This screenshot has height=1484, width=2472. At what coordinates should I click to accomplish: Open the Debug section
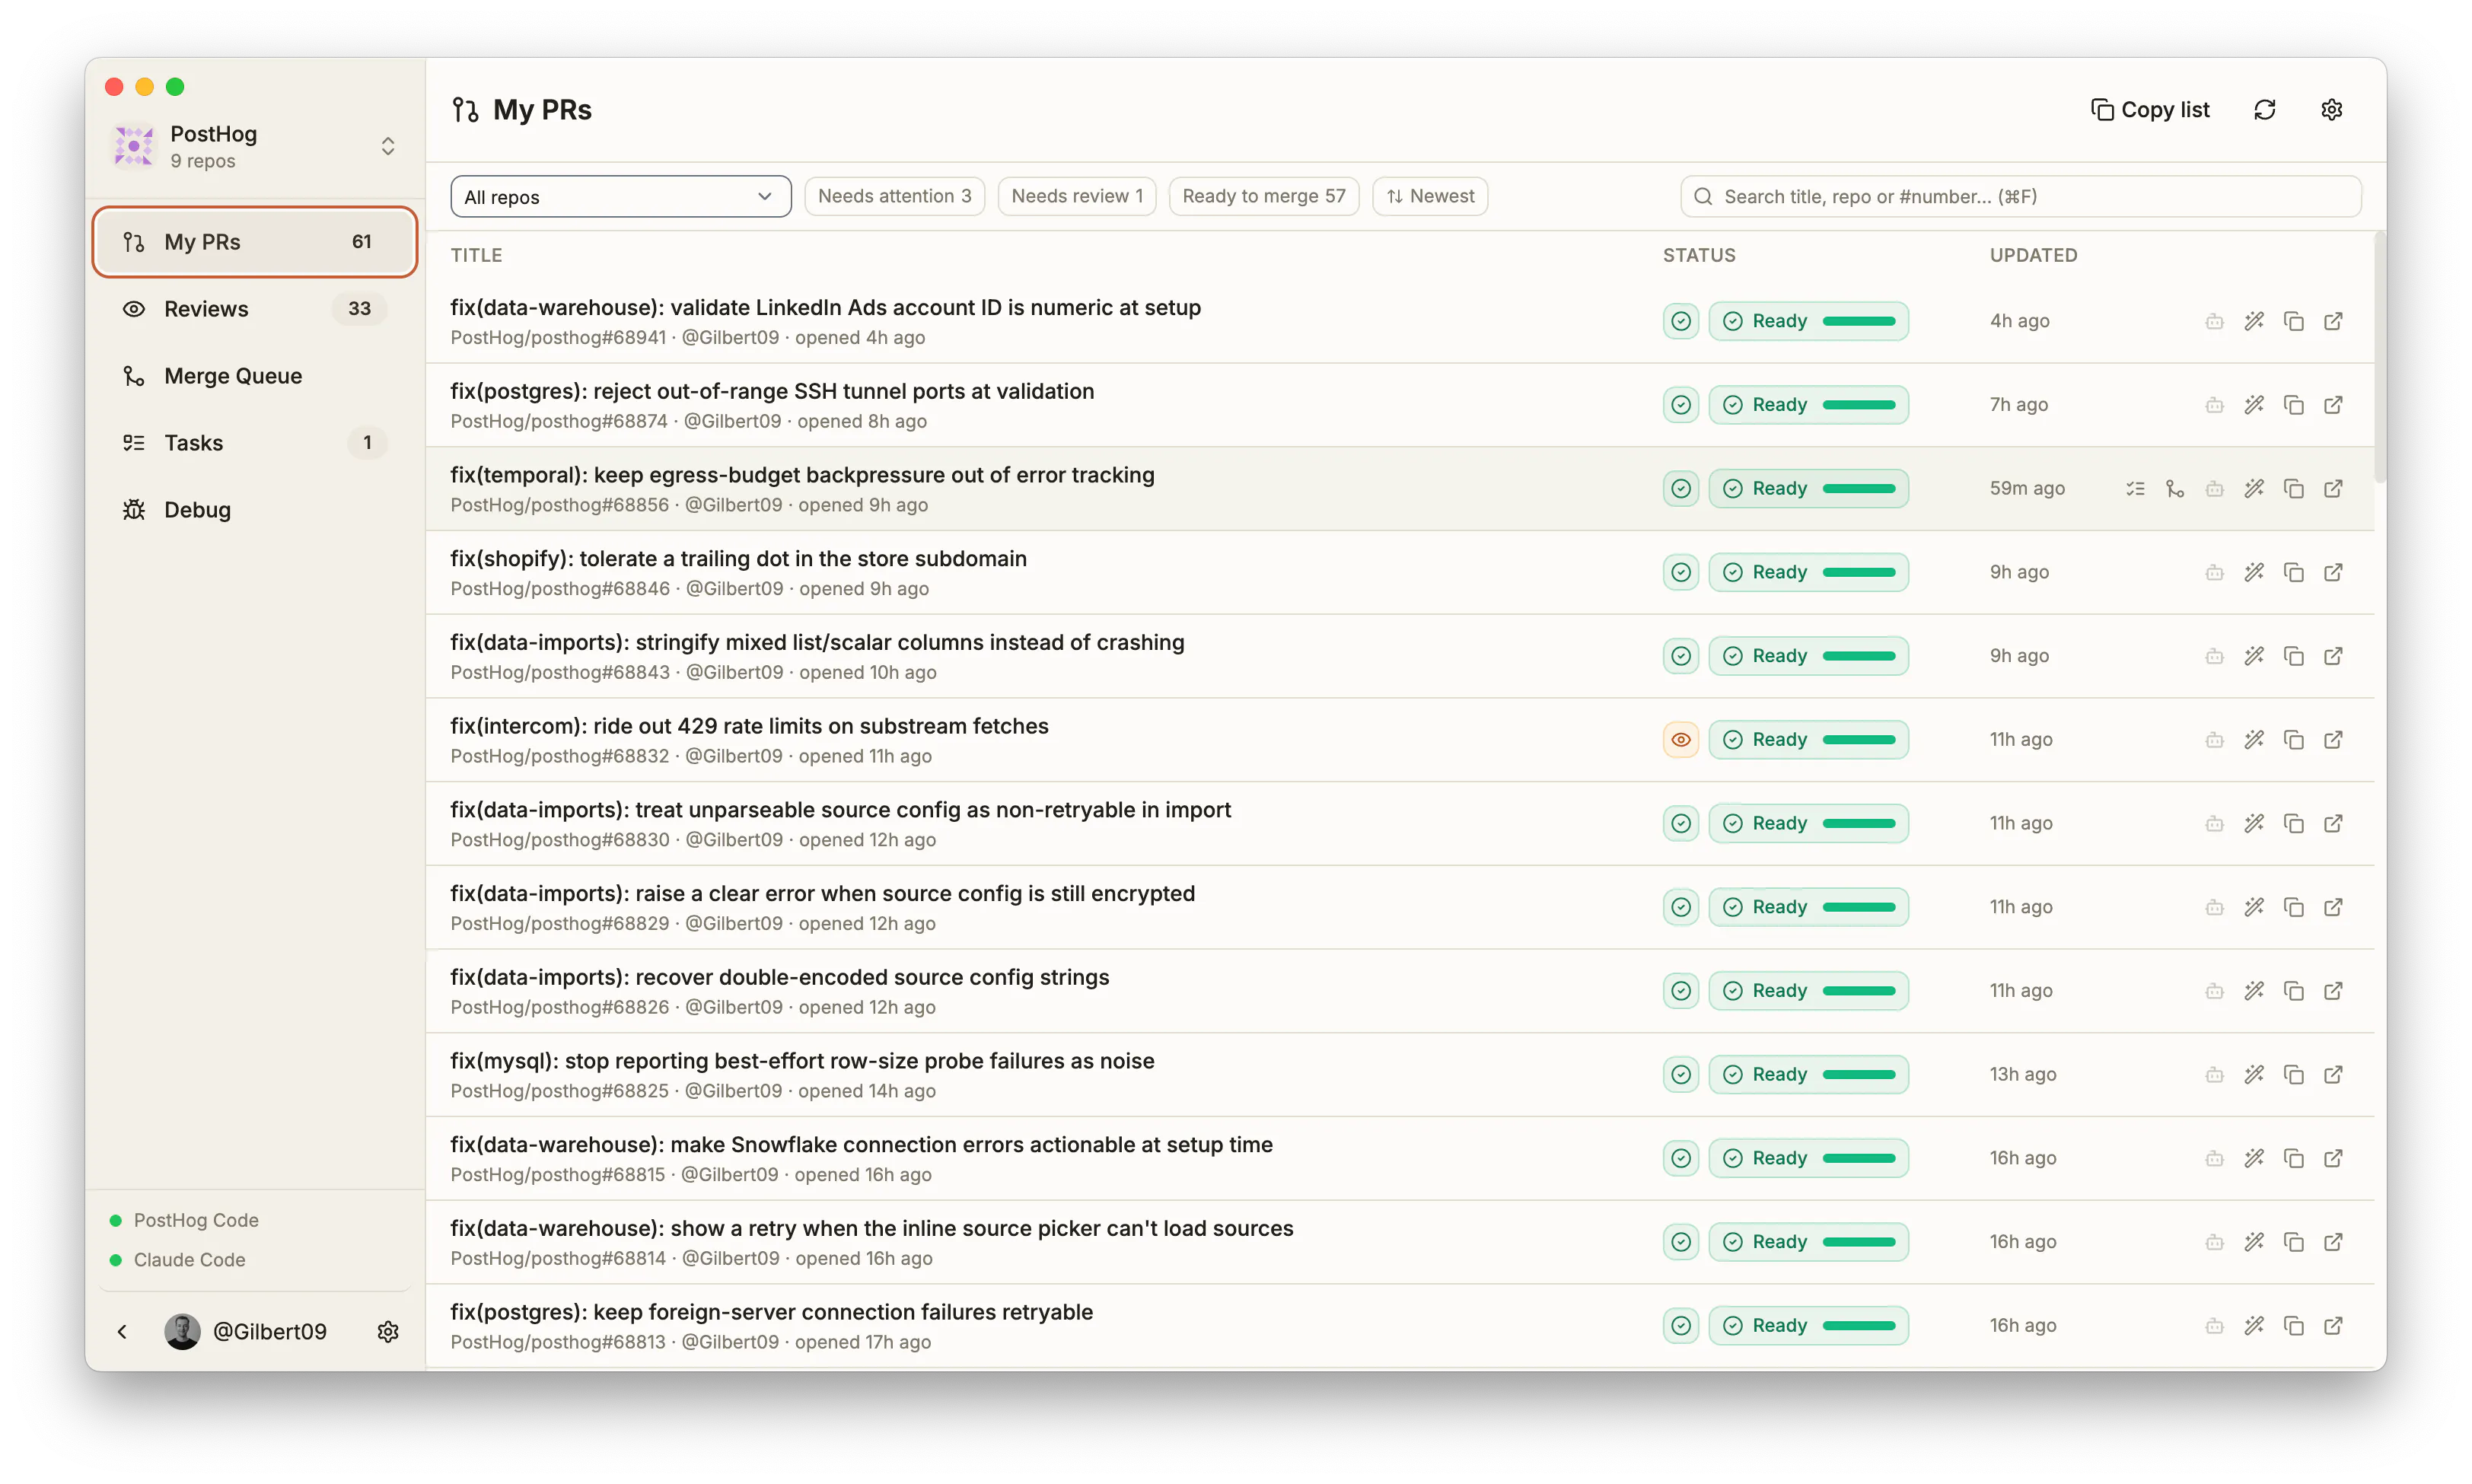click(254, 510)
